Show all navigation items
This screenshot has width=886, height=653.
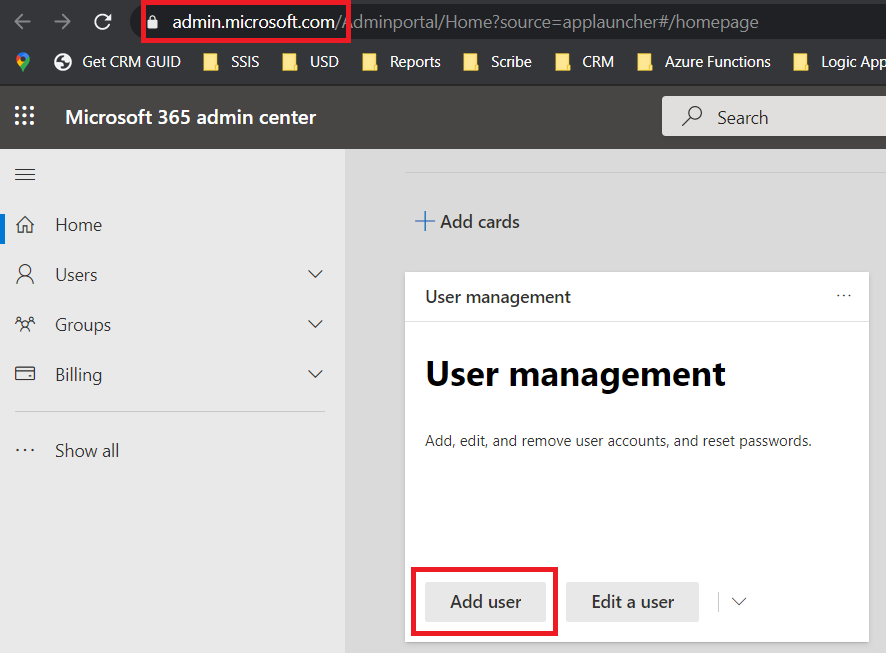[170, 451]
